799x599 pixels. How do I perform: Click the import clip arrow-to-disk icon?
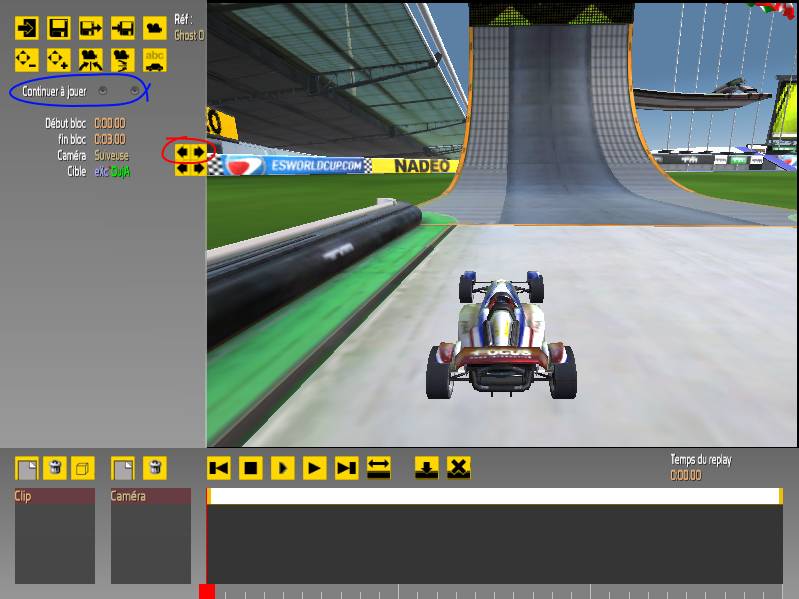point(123,28)
